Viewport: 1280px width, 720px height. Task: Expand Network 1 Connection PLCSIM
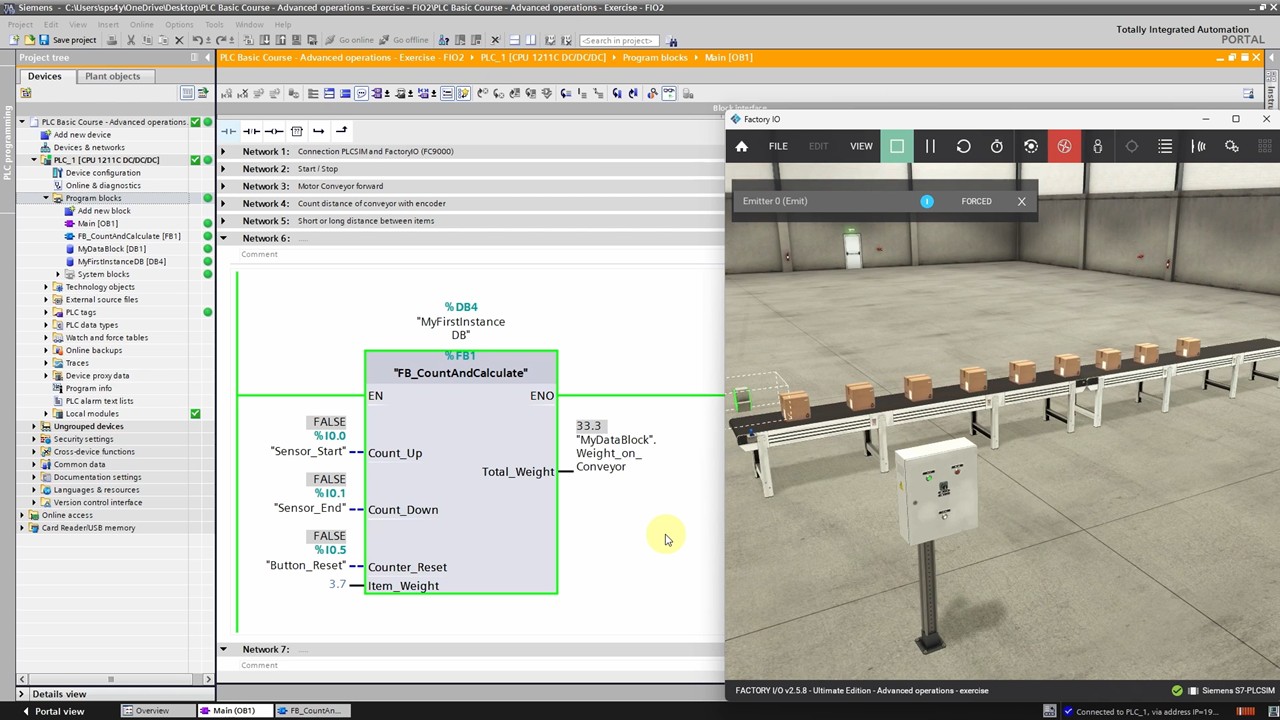tap(223, 152)
